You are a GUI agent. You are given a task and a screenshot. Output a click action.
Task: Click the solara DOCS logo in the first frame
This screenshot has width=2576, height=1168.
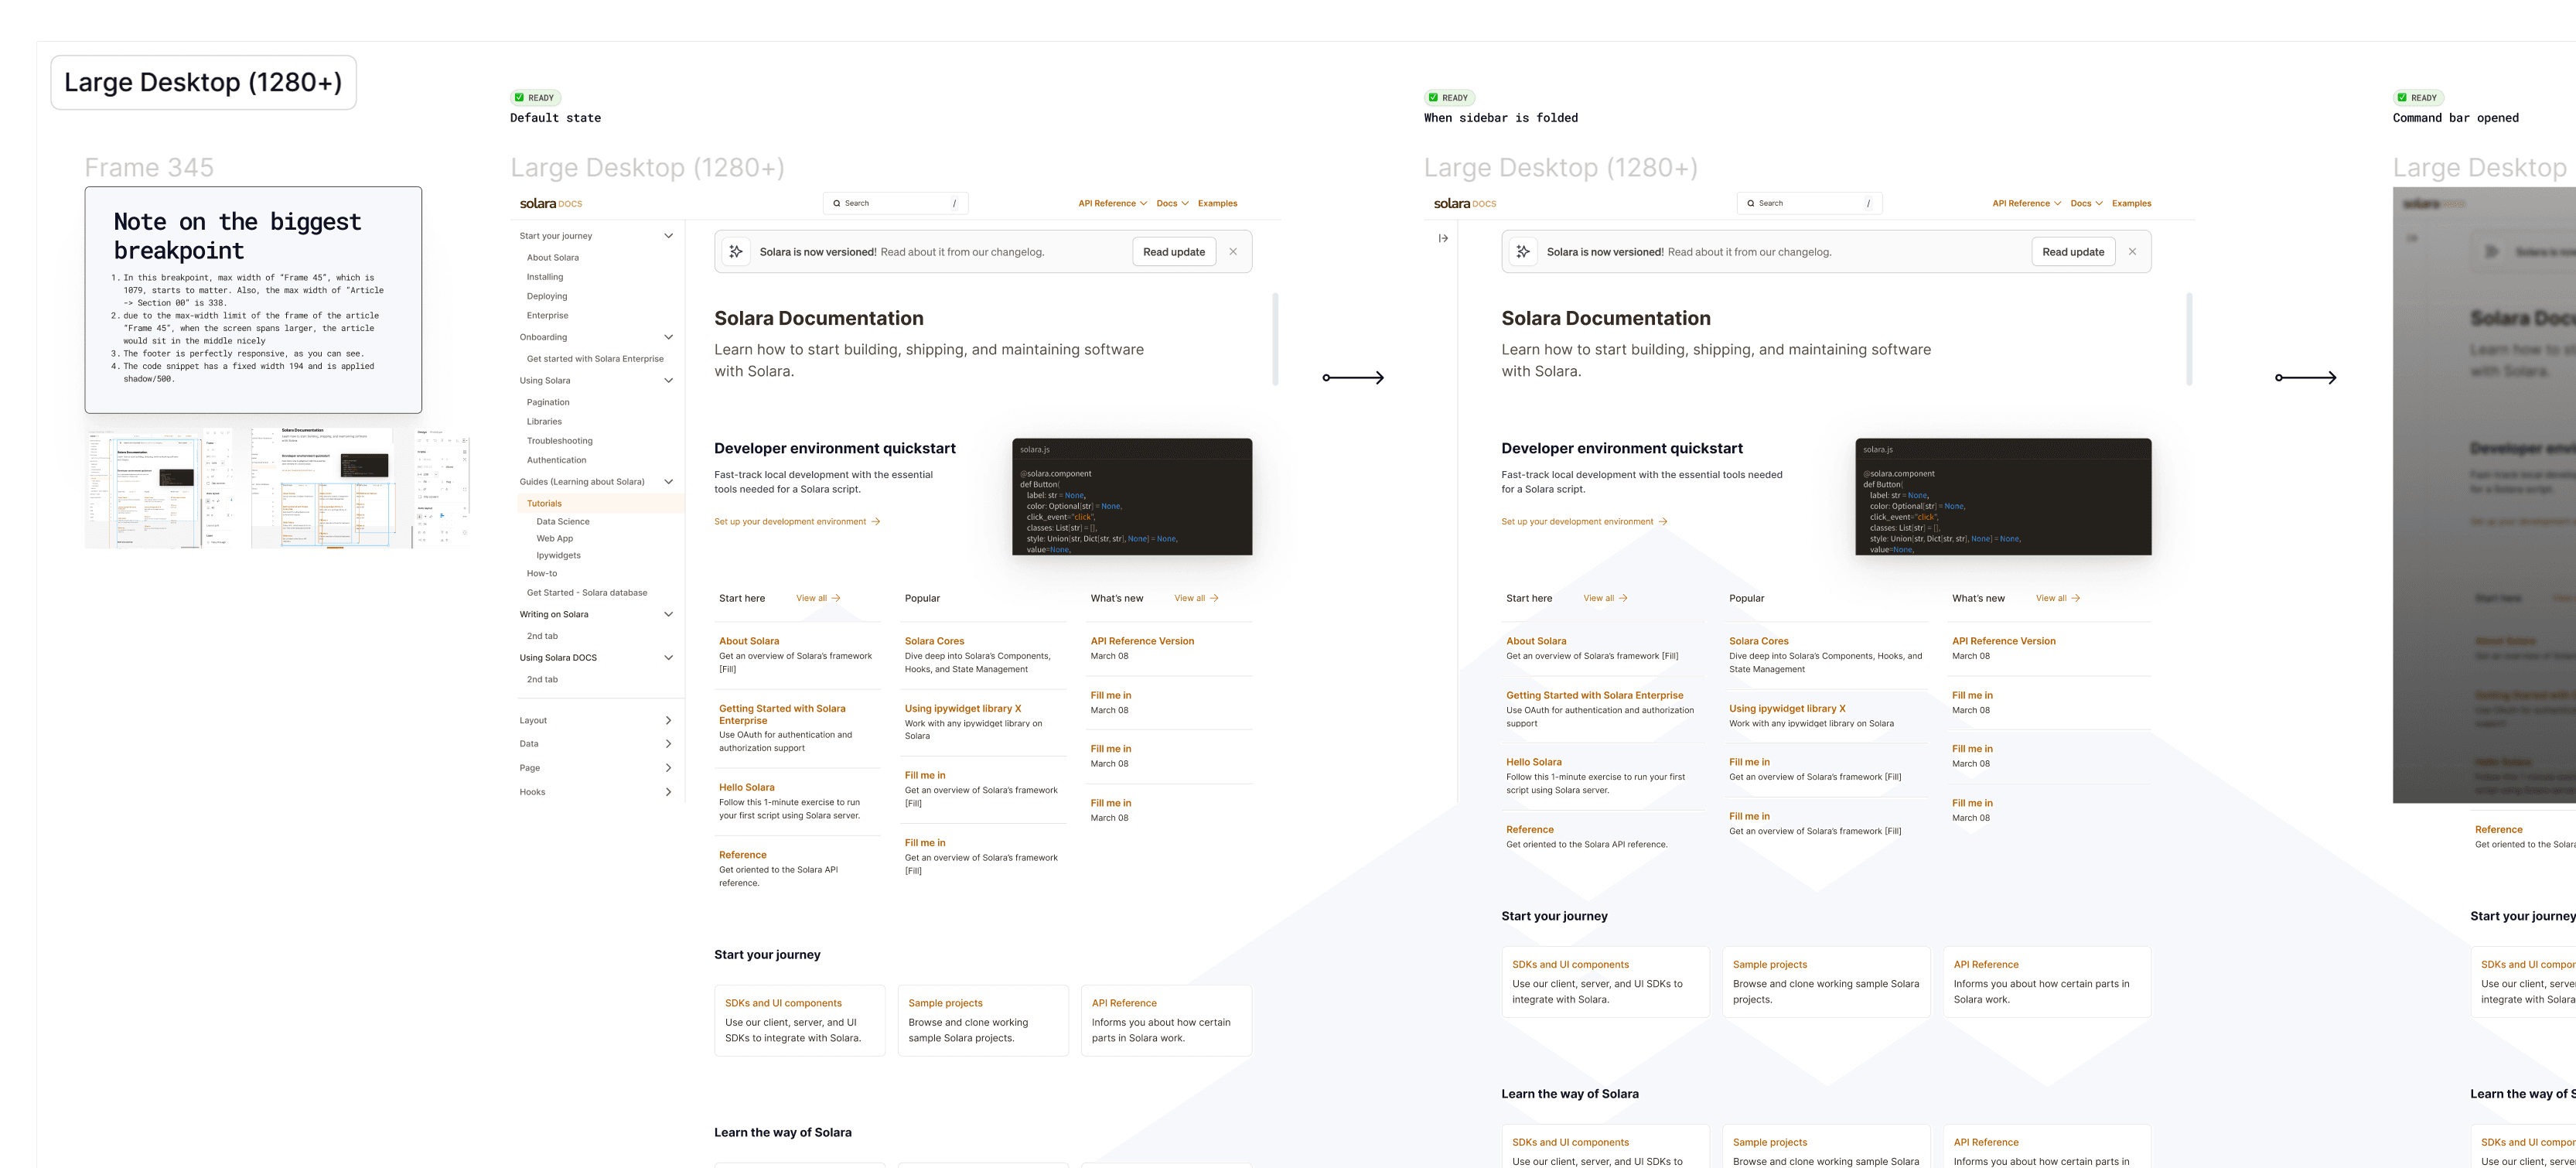point(550,204)
